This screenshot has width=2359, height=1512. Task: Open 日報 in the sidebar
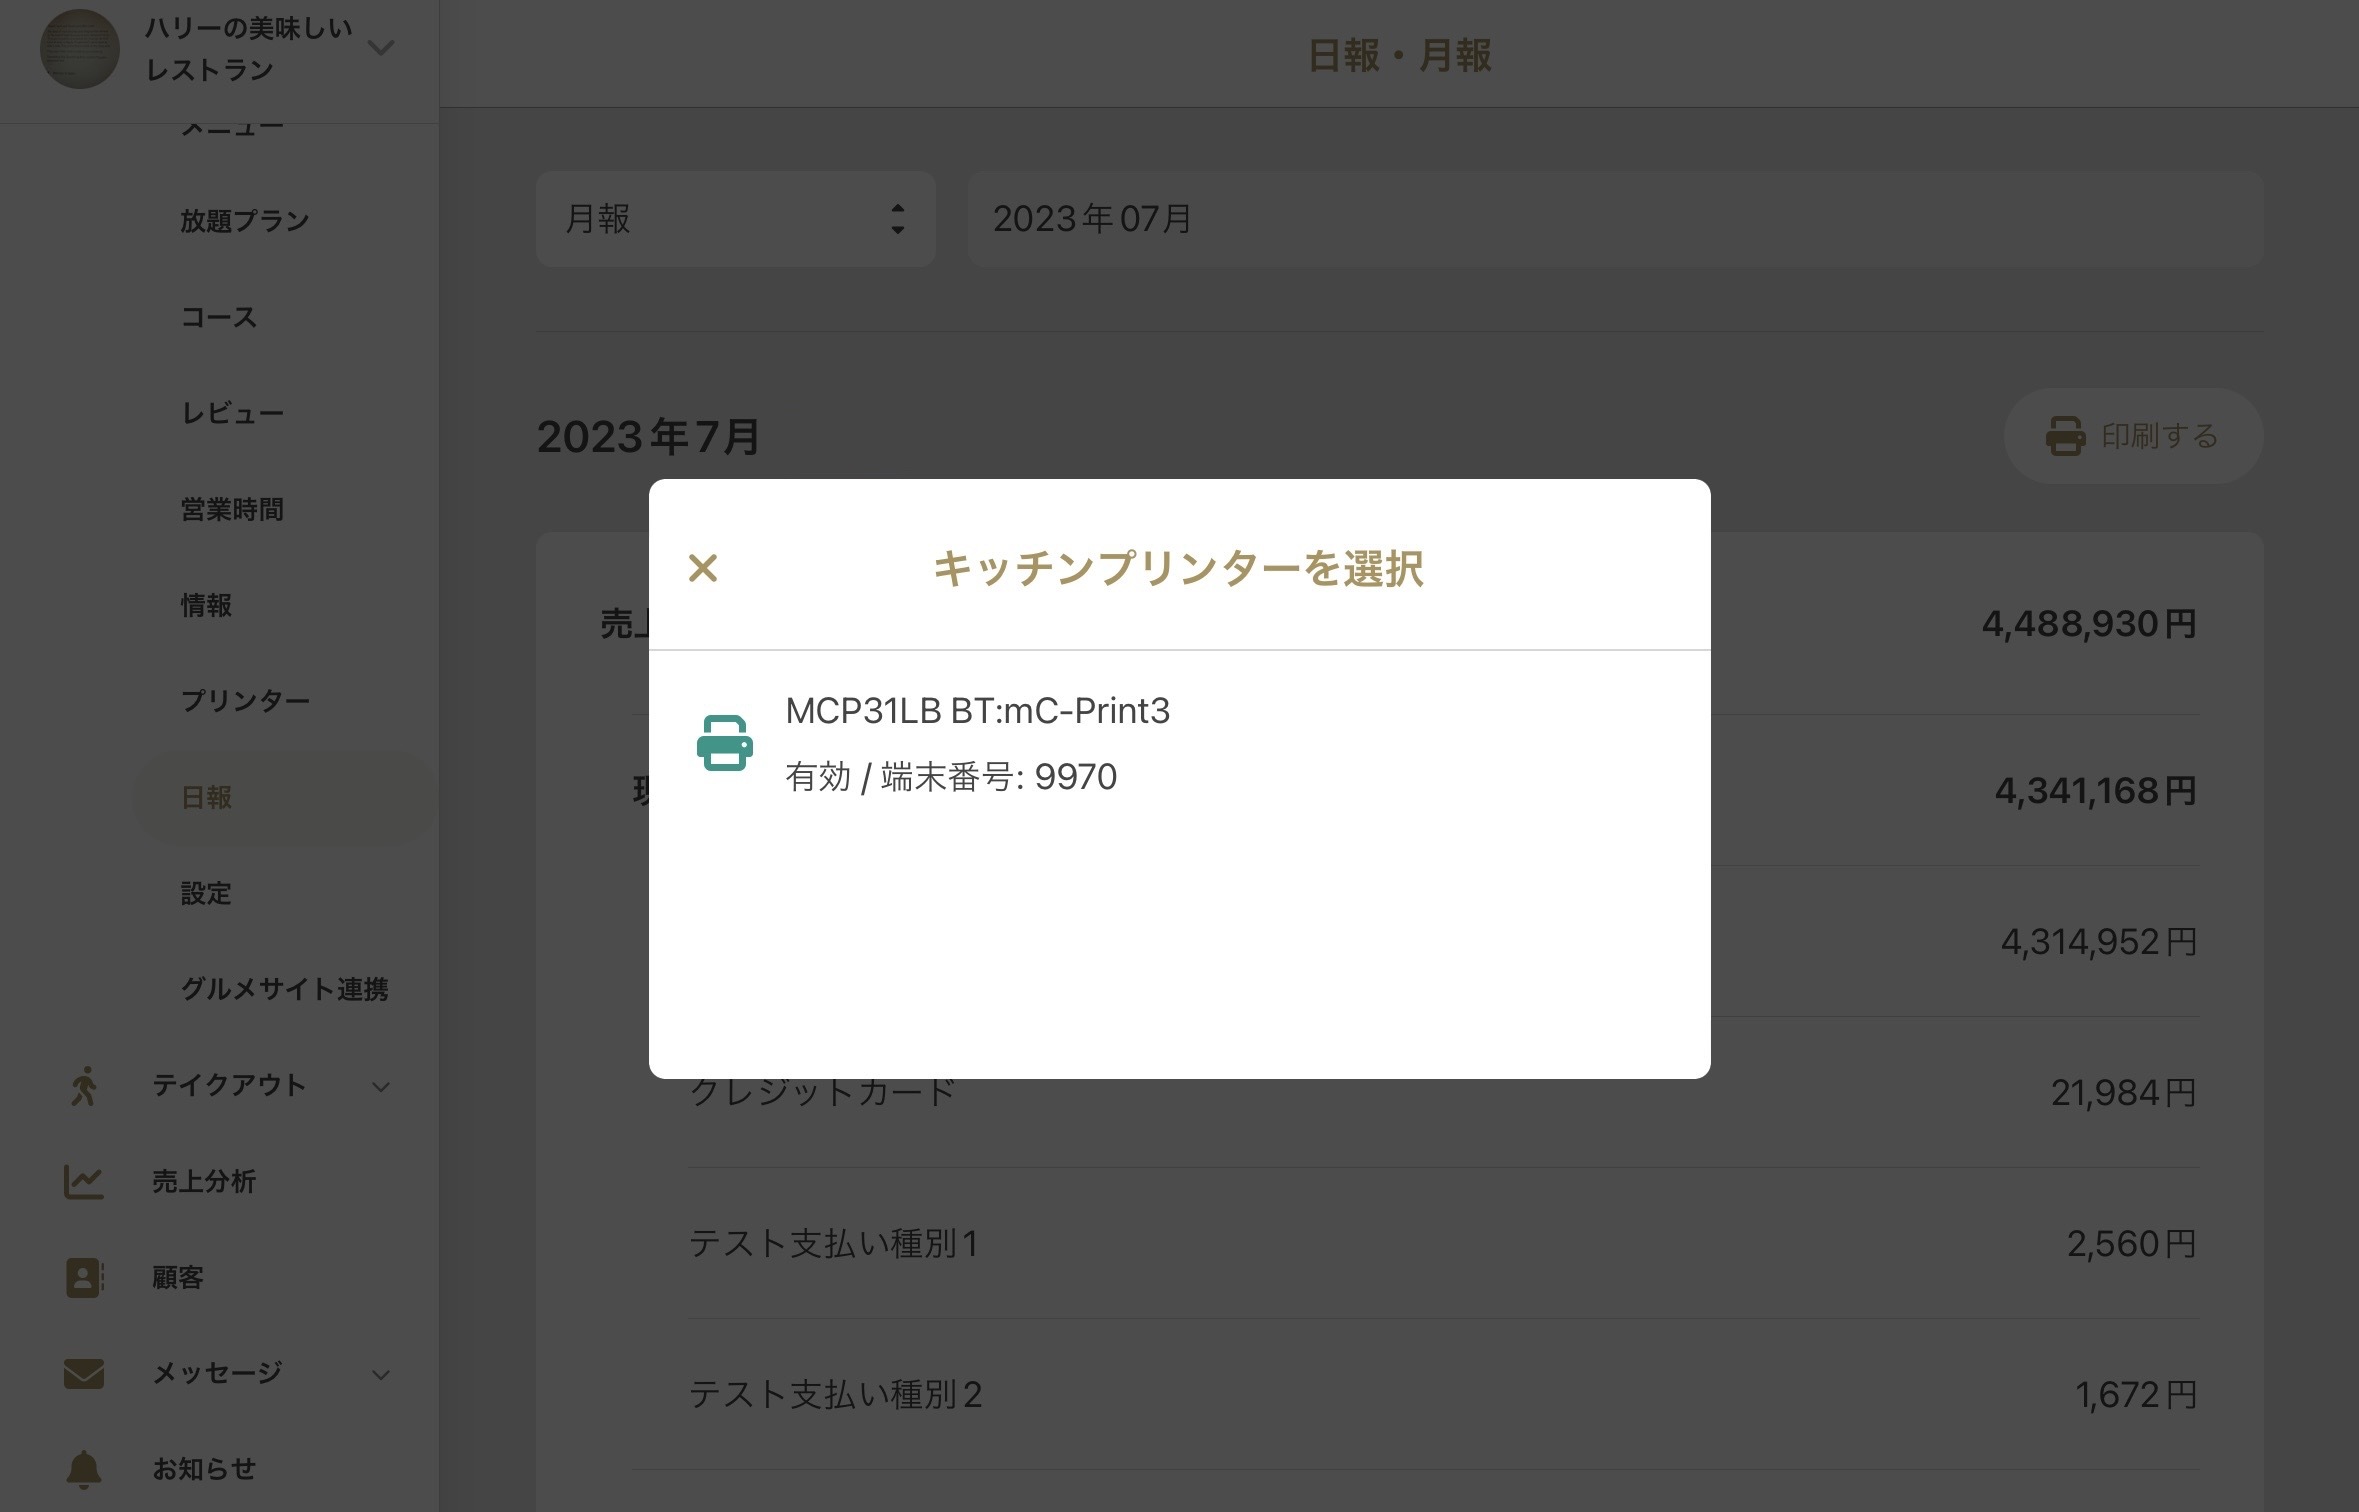pyautogui.click(x=206, y=797)
